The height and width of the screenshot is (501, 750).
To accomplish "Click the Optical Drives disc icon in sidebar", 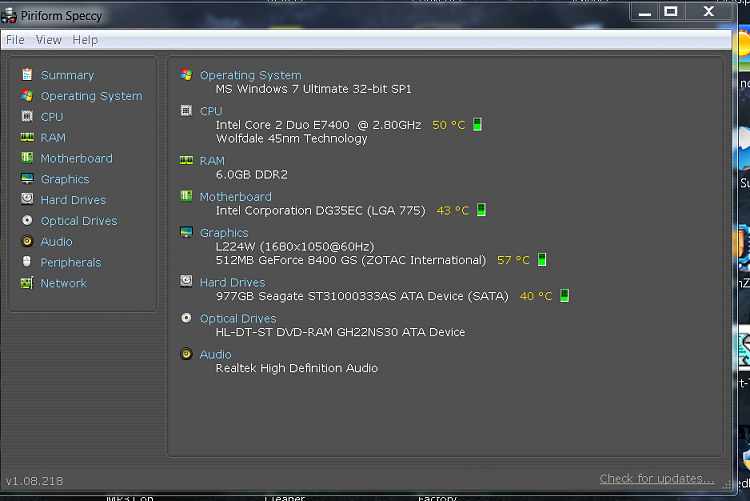I will point(27,220).
